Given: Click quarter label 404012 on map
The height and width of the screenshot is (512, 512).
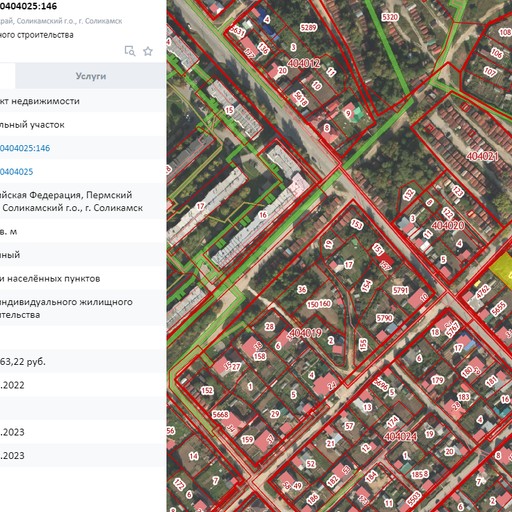Looking at the screenshot, I should pos(303,63).
